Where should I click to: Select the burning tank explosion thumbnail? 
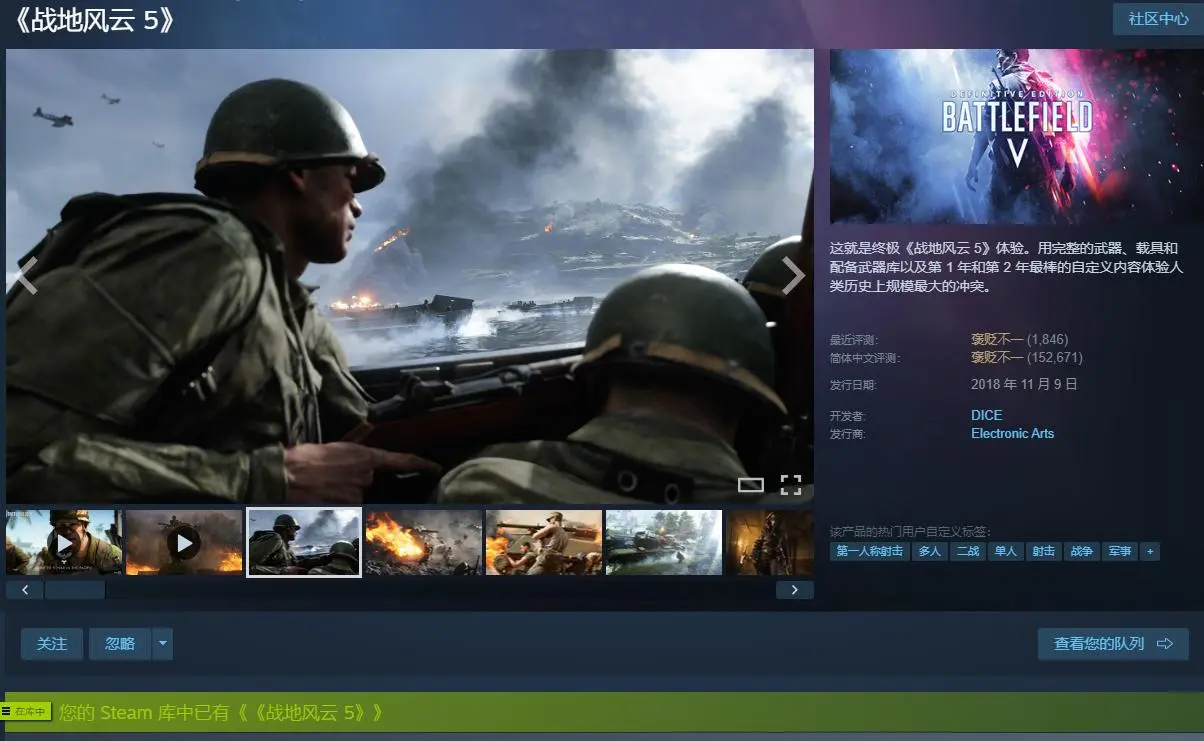point(424,543)
